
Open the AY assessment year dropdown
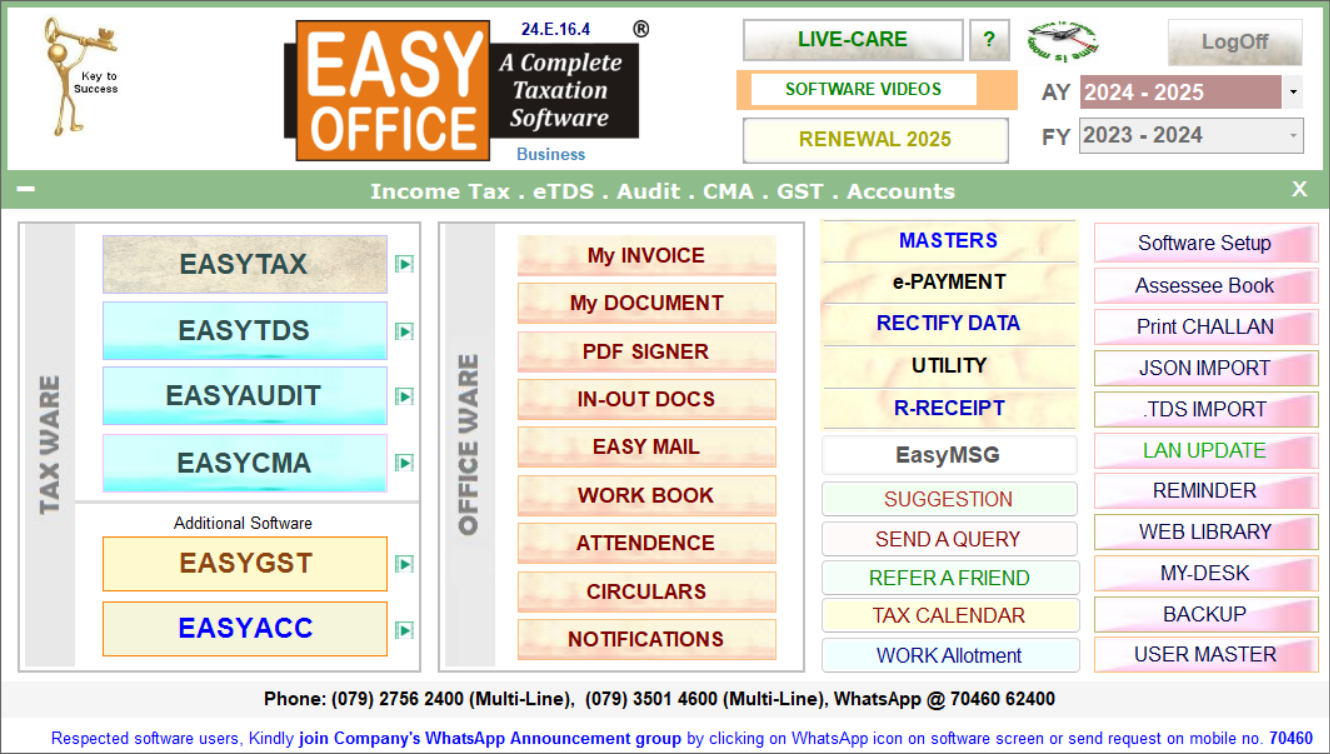point(1293,92)
